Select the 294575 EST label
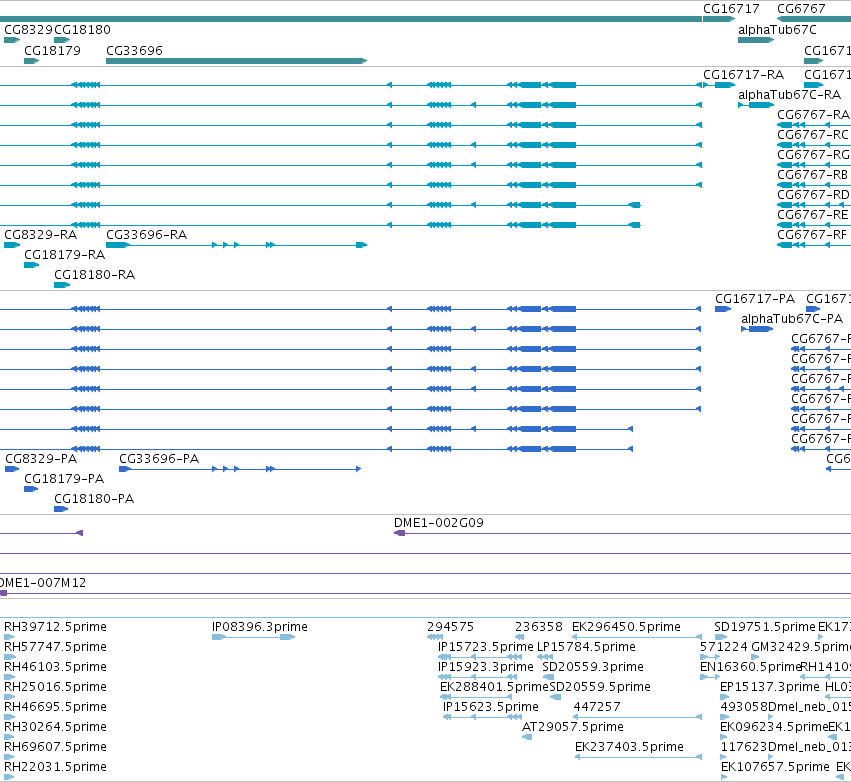 tap(450, 627)
